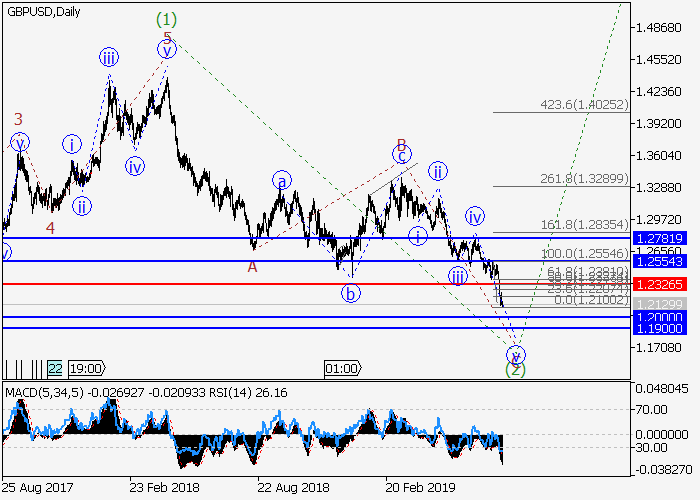Click the green (2) wave label at bottom
The height and width of the screenshot is (500, 700).
pos(515,369)
